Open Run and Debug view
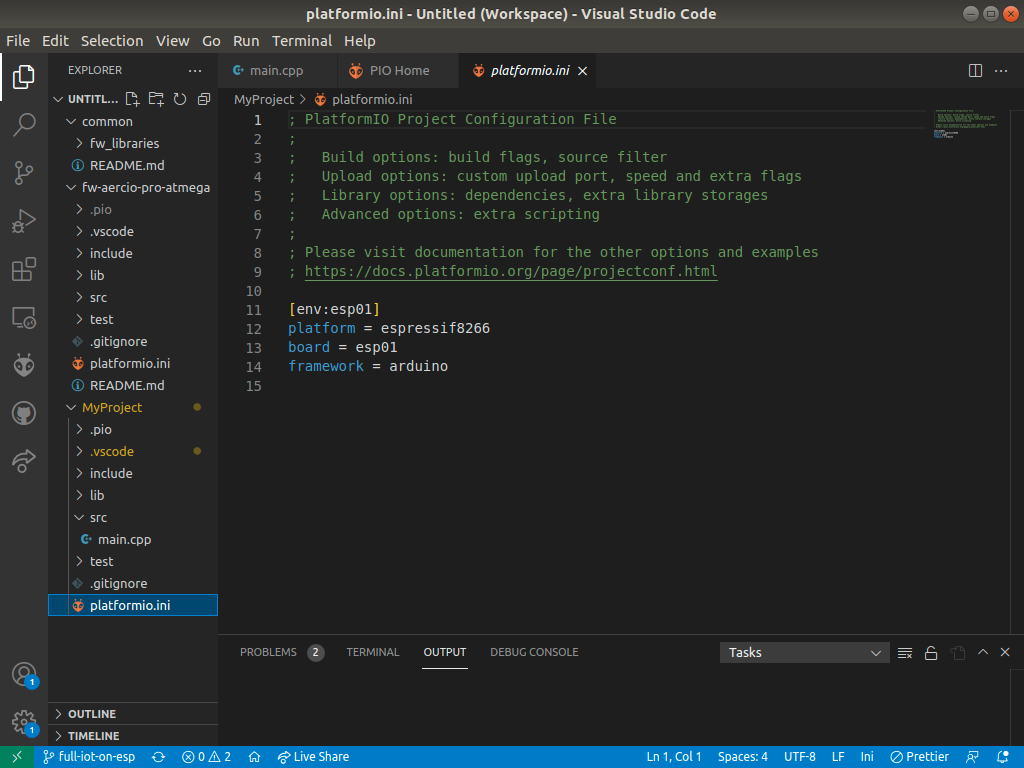Viewport: 1024px width, 768px height. pos(24,221)
